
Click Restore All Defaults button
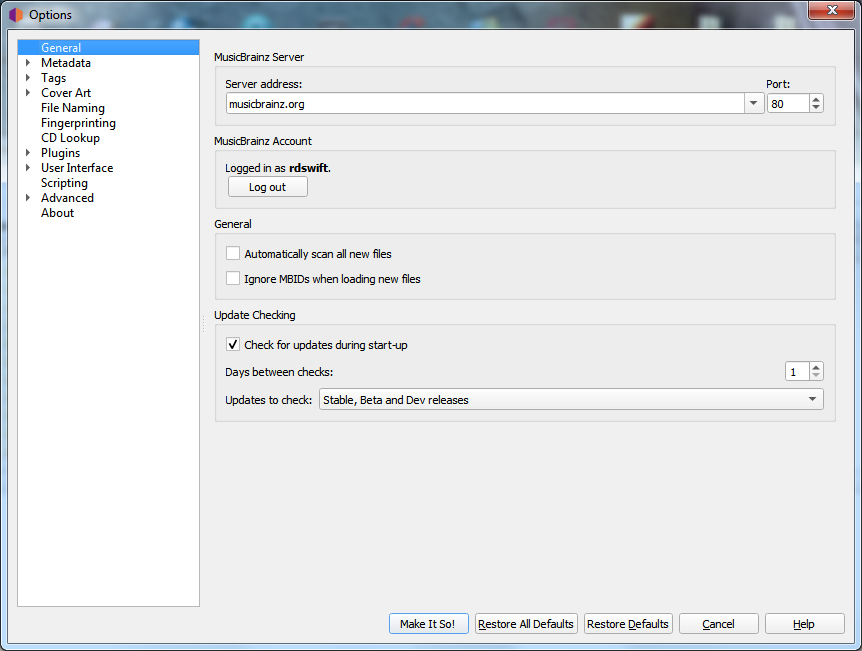pyautogui.click(x=526, y=624)
